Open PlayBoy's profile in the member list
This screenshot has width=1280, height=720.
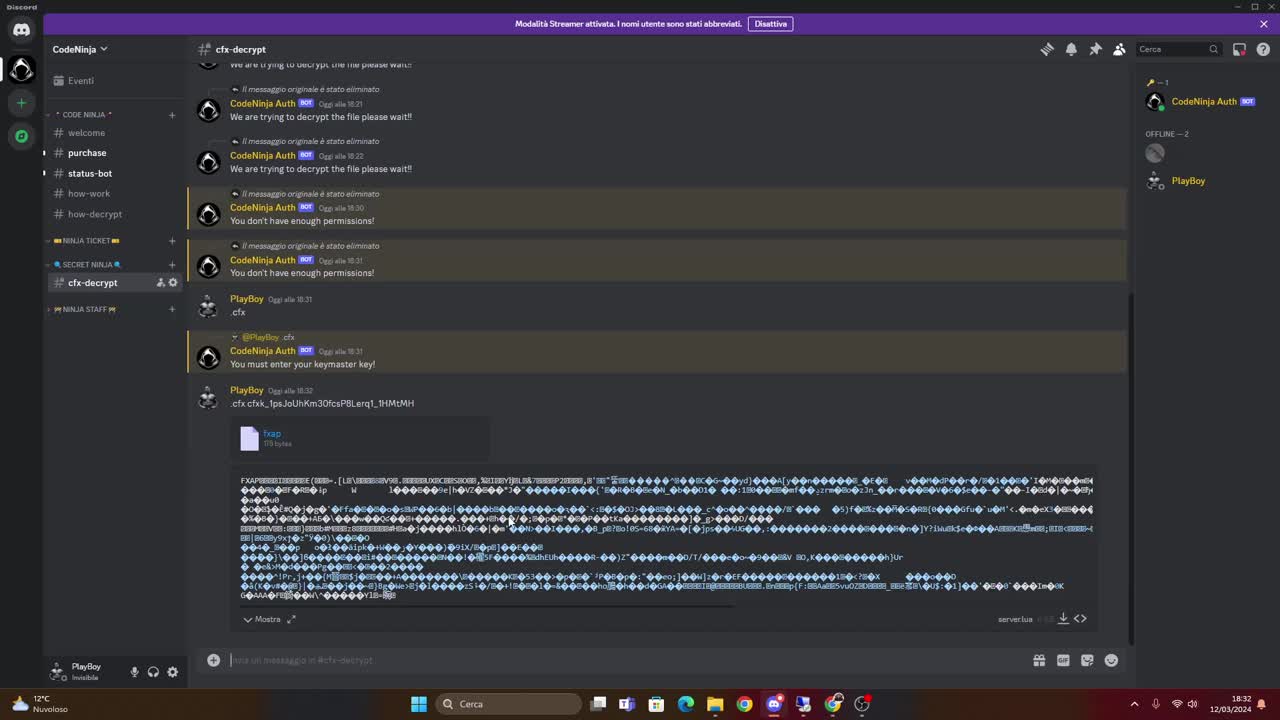[x=1188, y=181]
